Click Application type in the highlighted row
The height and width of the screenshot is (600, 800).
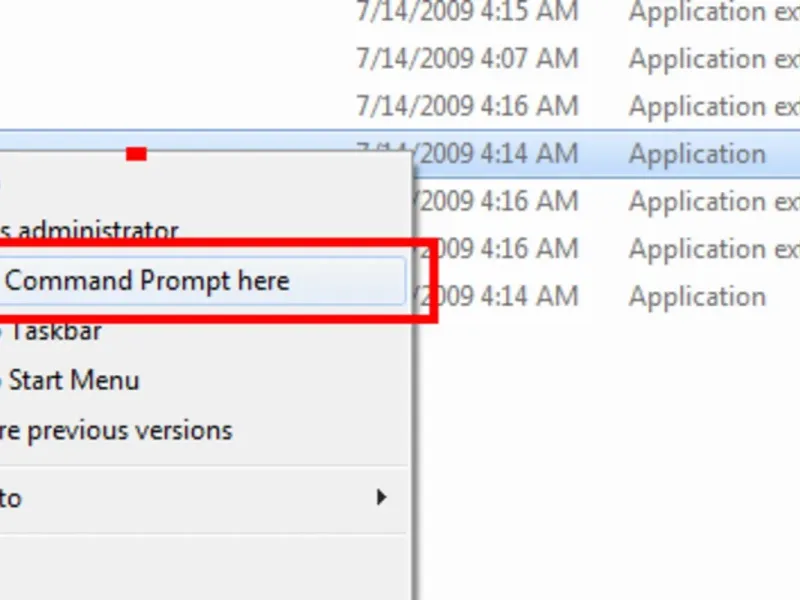coord(697,154)
